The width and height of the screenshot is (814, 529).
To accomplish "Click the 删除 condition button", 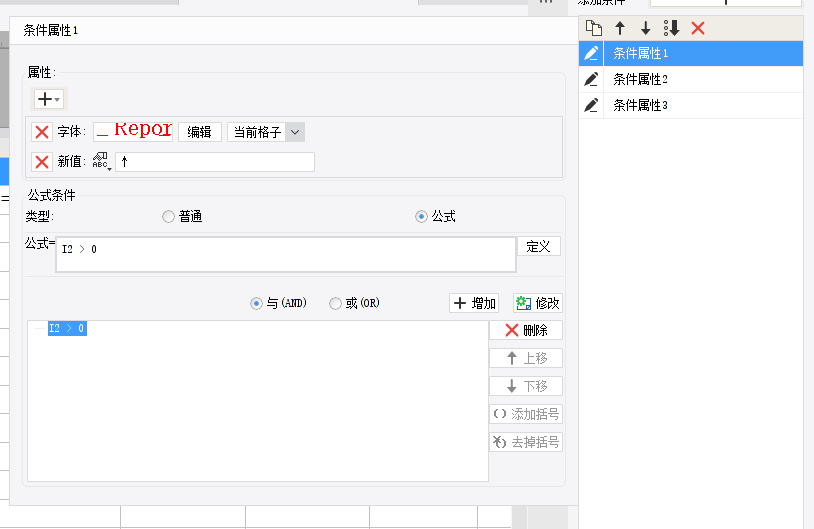I will (526, 330).
